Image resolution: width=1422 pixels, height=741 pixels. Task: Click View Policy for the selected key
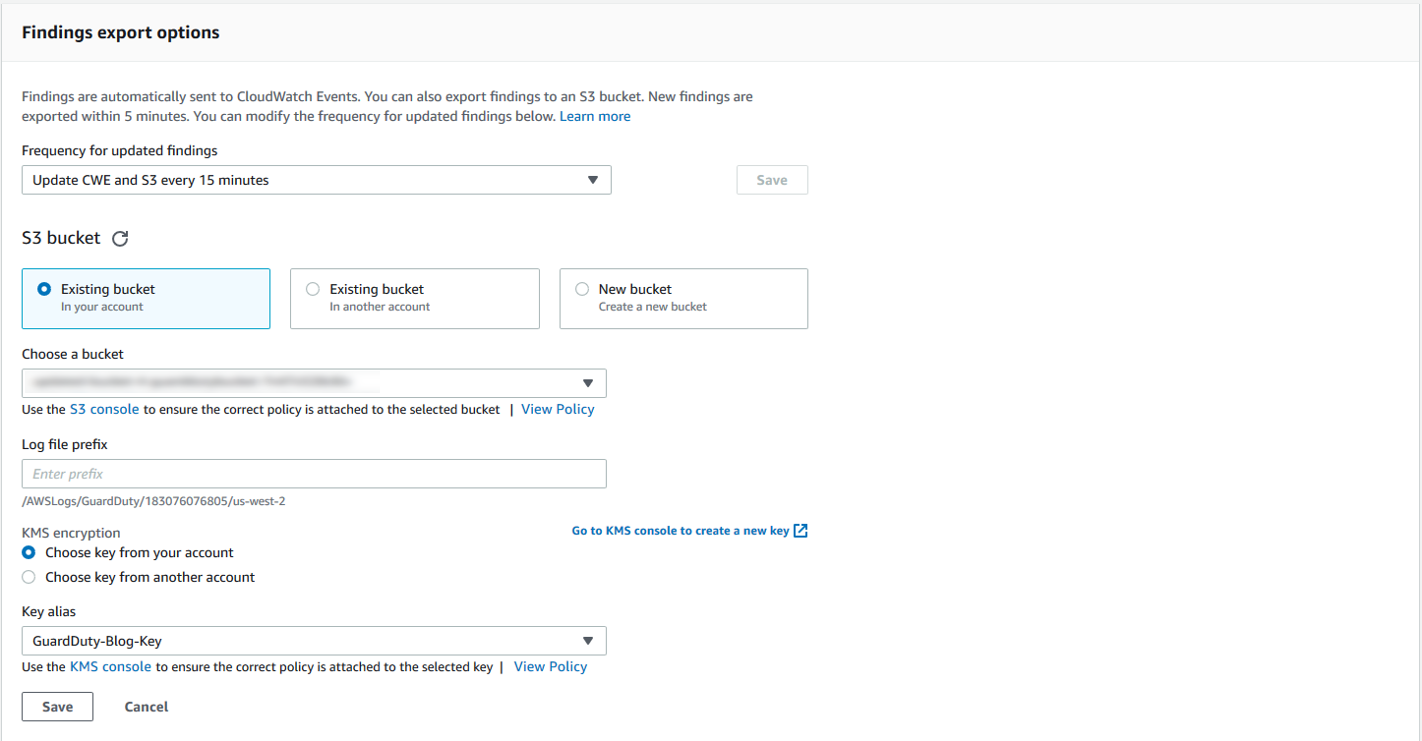click(550, 666)
